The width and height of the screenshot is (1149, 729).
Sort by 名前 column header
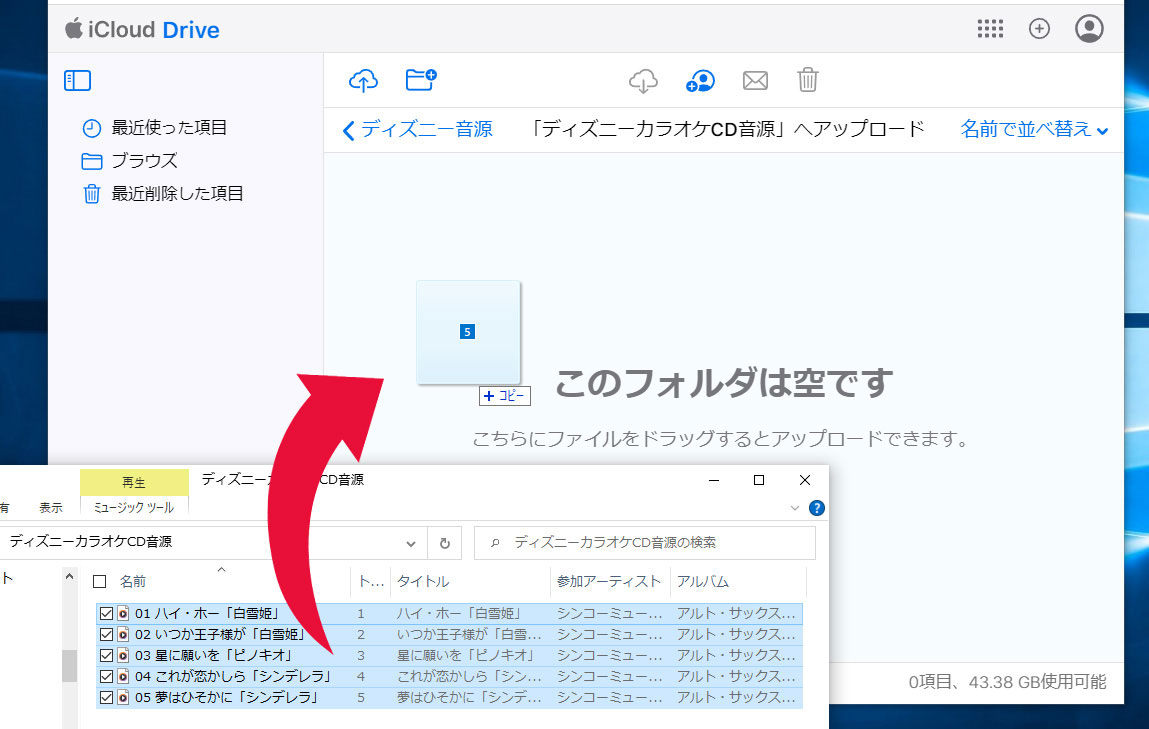pyautogui.click(x=133, y=582)
